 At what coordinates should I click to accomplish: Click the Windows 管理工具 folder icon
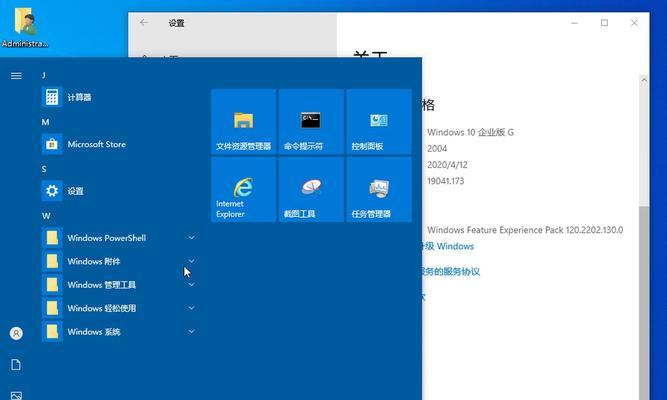(x=52, y=284)
